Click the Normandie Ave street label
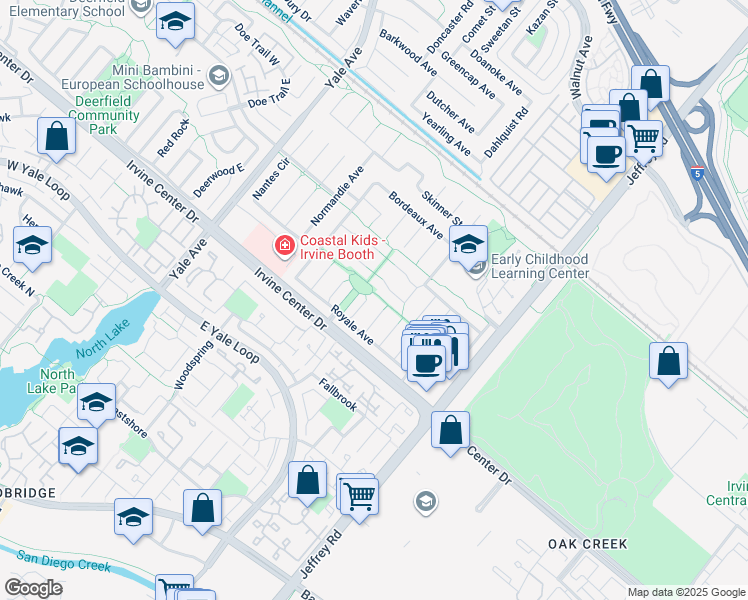 (x=337, y=196)
